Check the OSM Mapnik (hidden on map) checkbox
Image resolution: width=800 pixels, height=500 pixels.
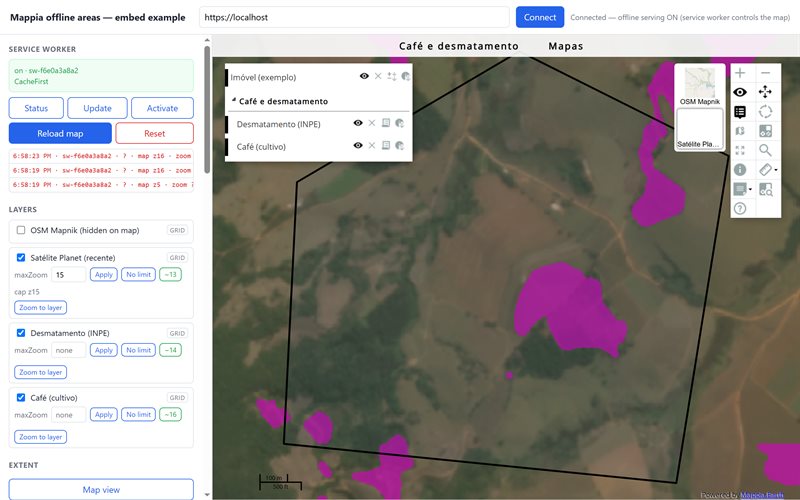tap(21, 230)
